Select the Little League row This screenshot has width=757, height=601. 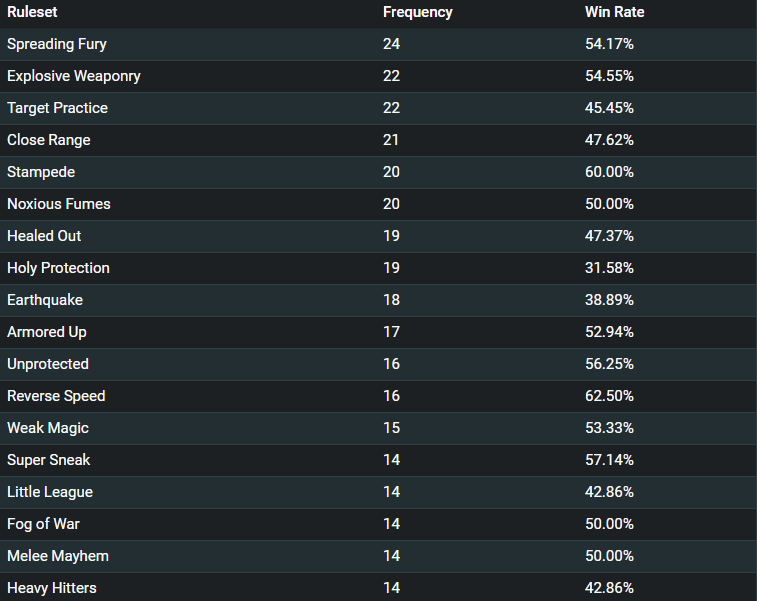[378, 492]
